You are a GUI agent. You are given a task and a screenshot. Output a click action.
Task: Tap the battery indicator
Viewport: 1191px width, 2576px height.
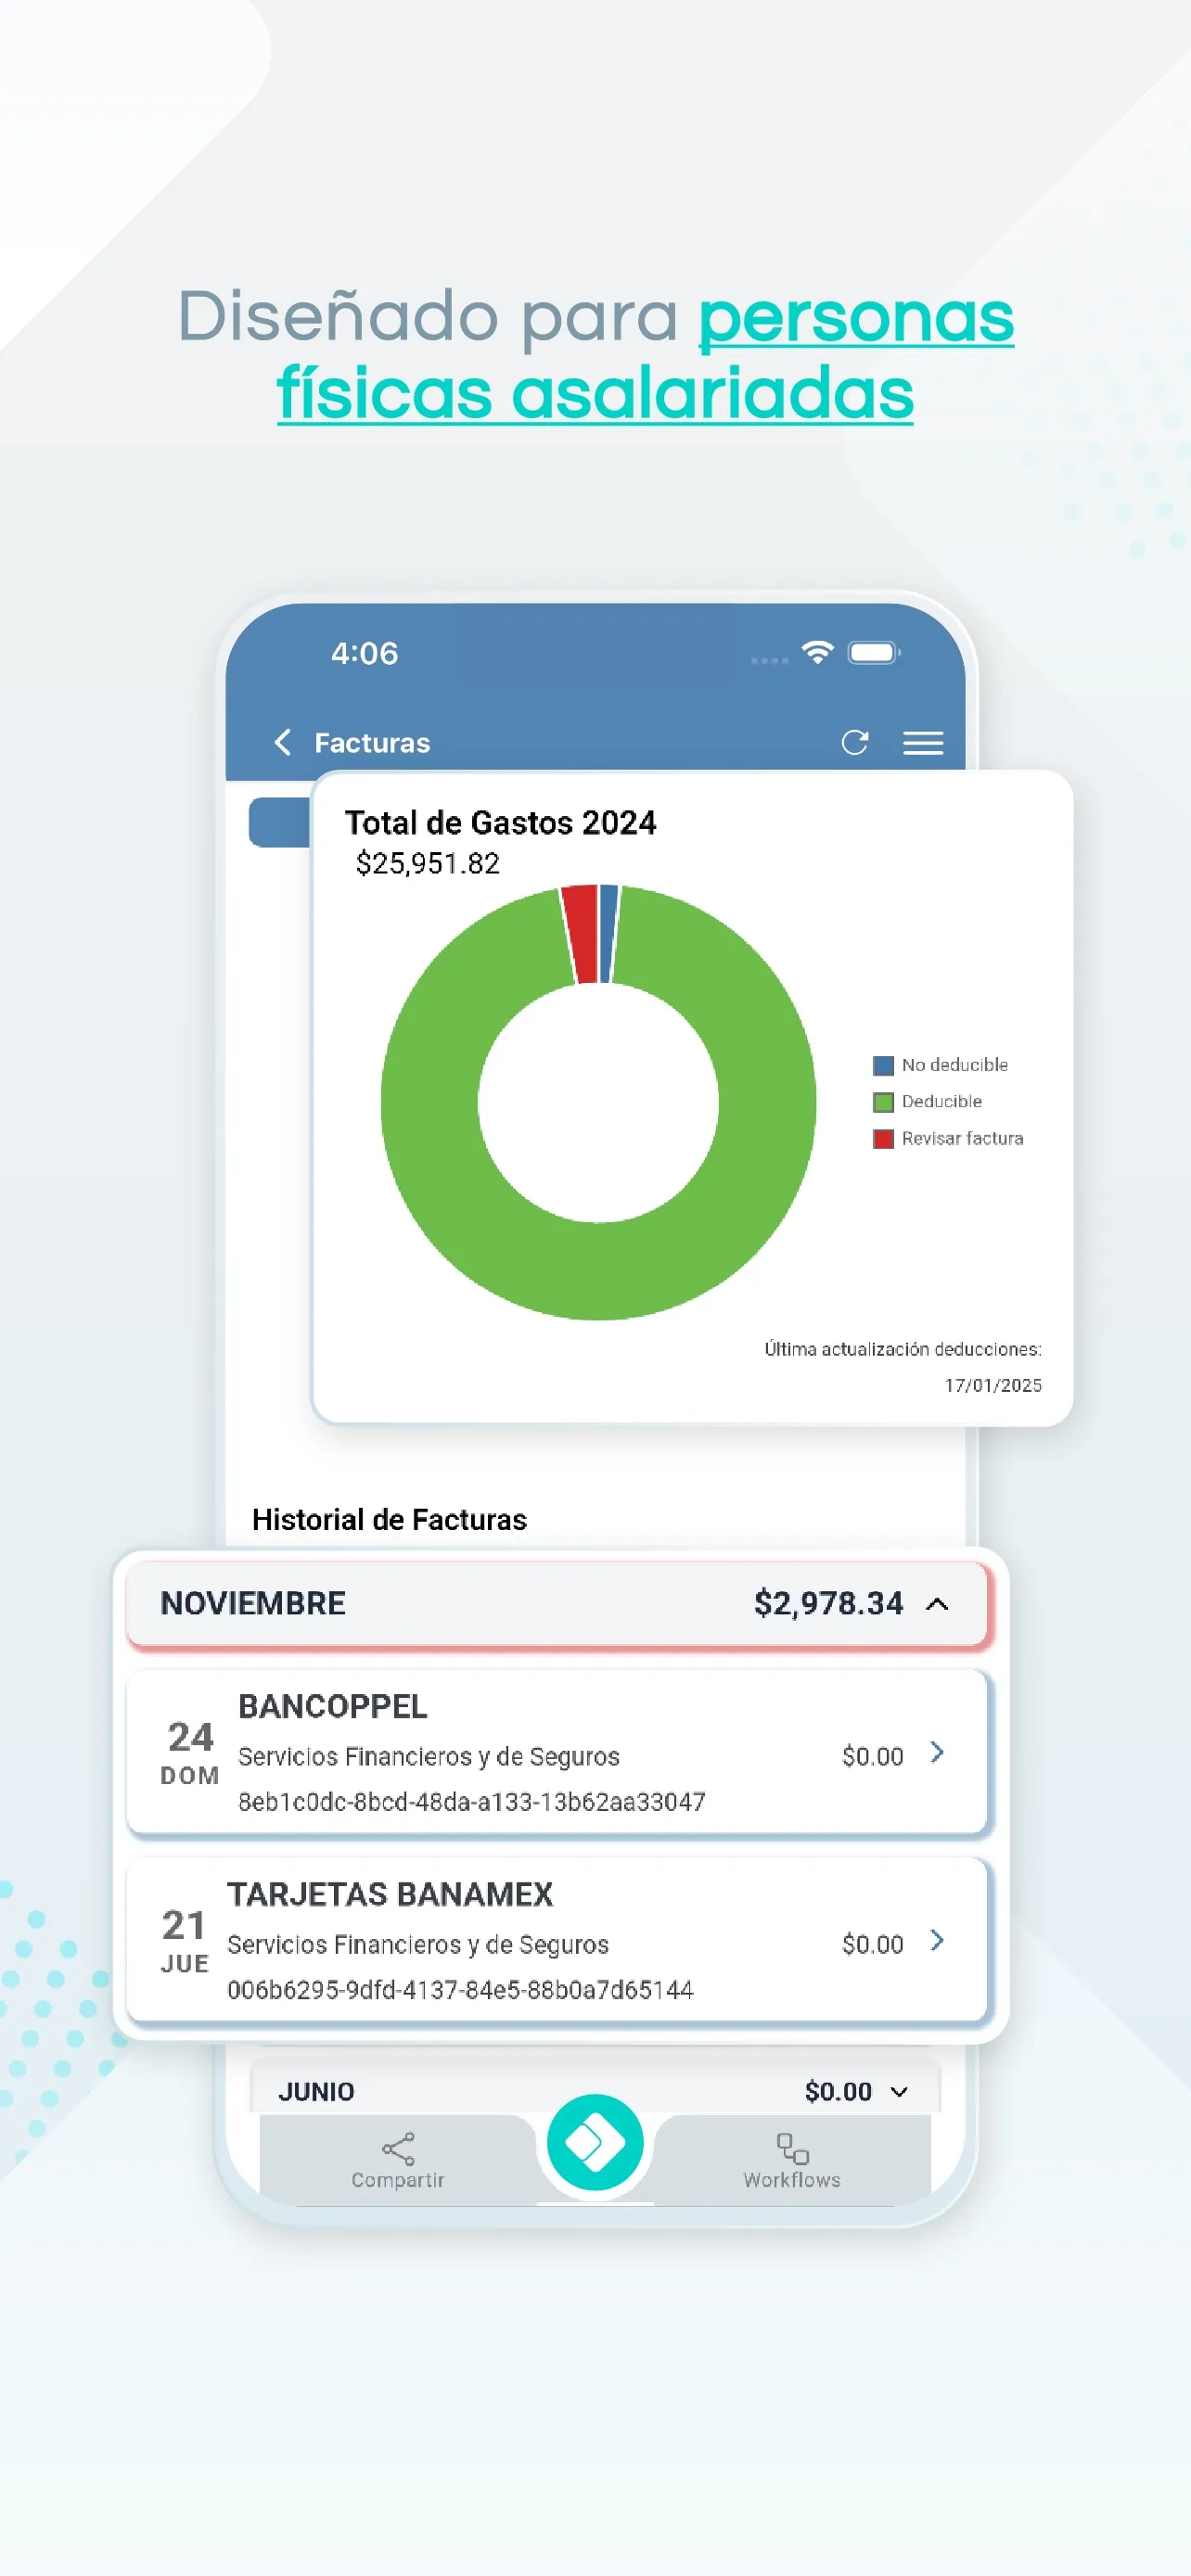(x=874, y=652)
